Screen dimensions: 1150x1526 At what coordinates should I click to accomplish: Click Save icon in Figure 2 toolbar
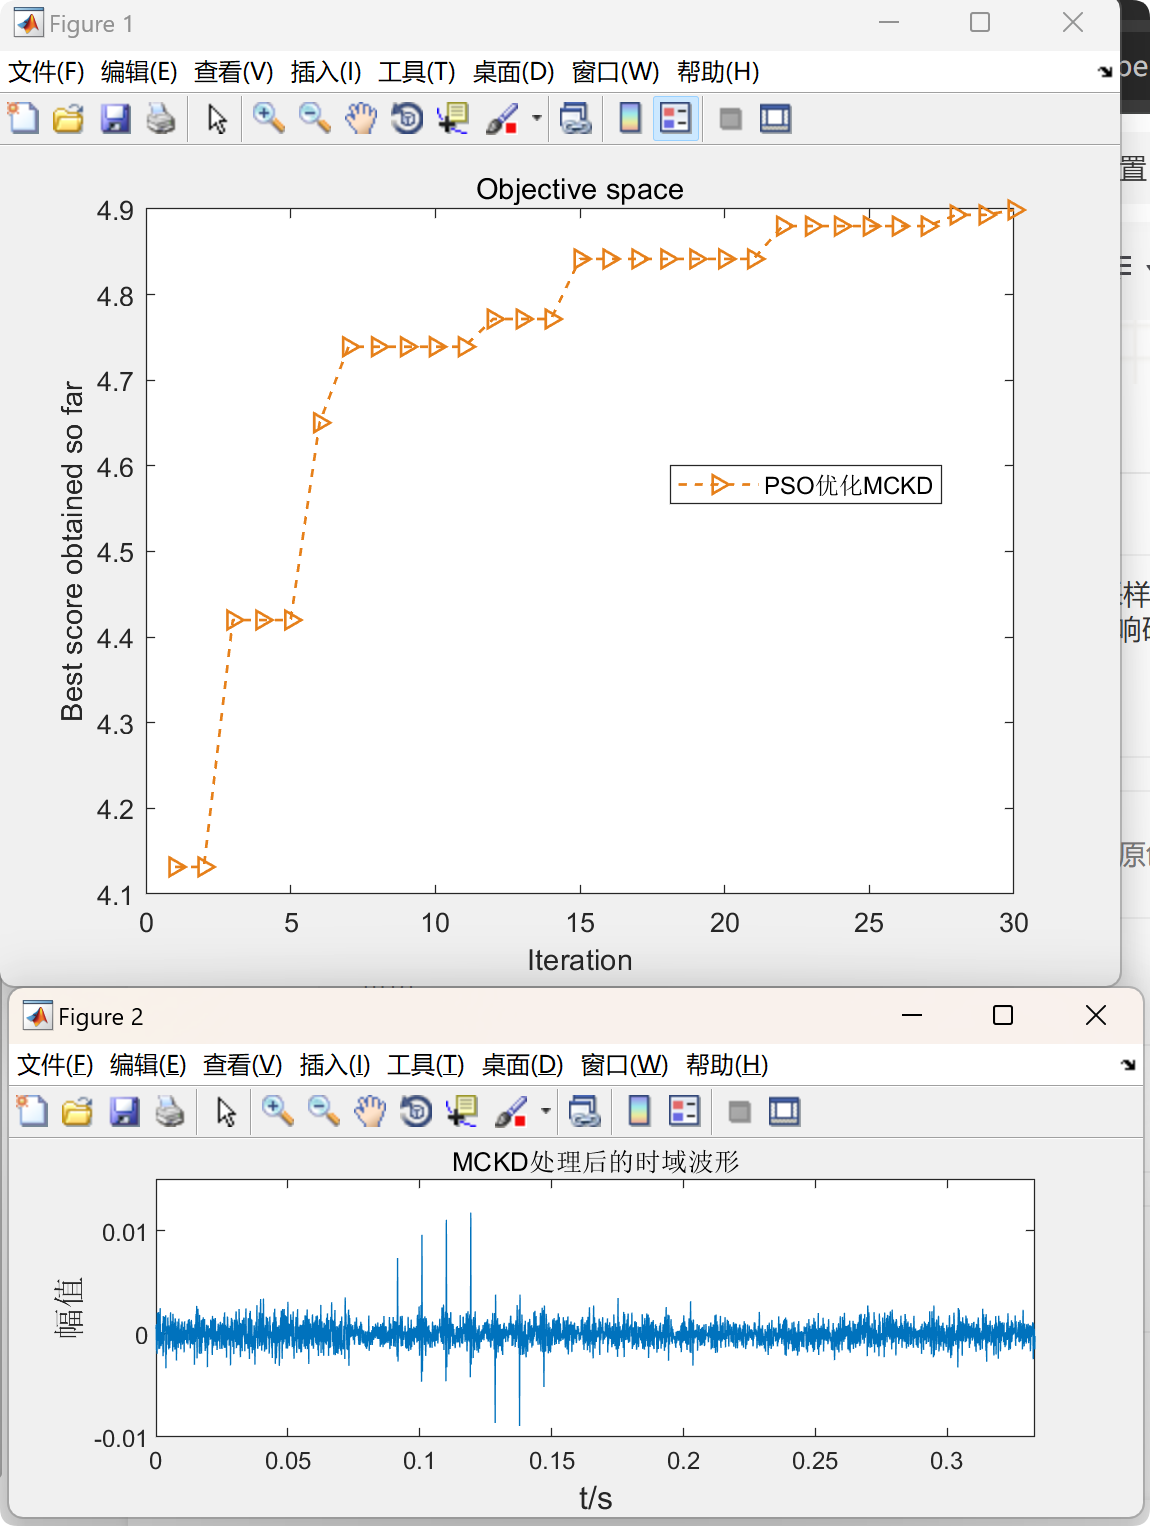(x=124, y=1111)
